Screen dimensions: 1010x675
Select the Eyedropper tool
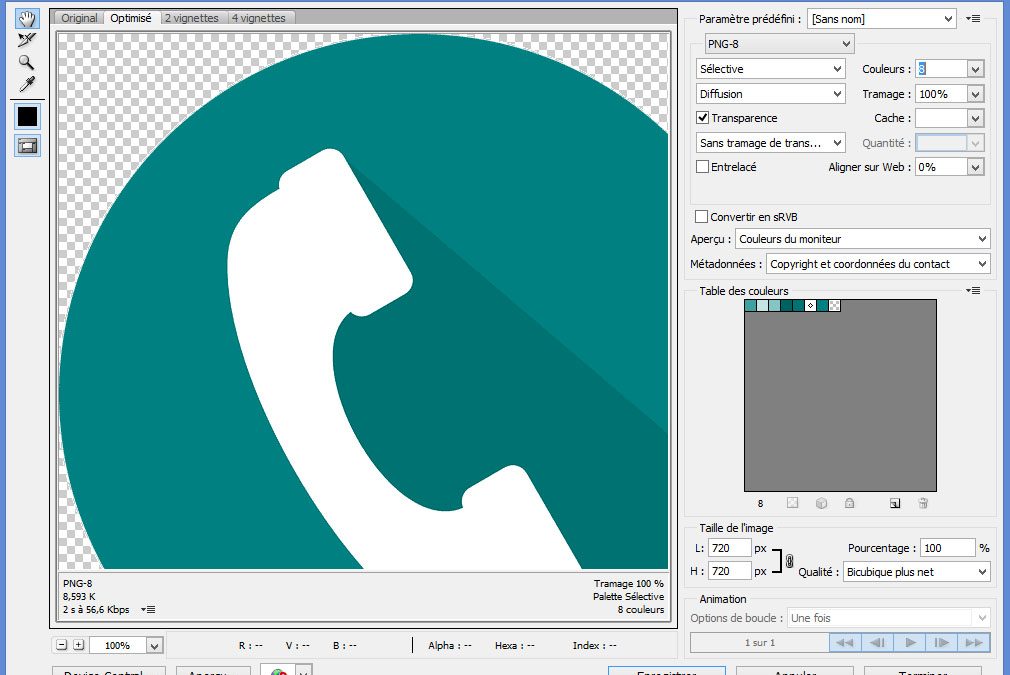pos(27,84)
